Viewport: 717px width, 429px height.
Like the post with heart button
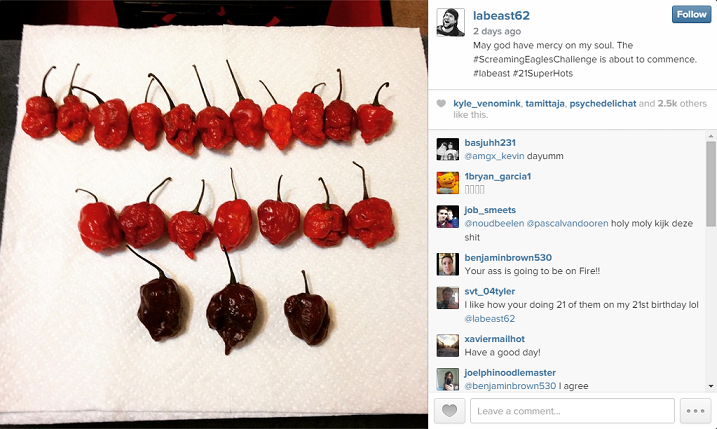[x=449, y=411]
